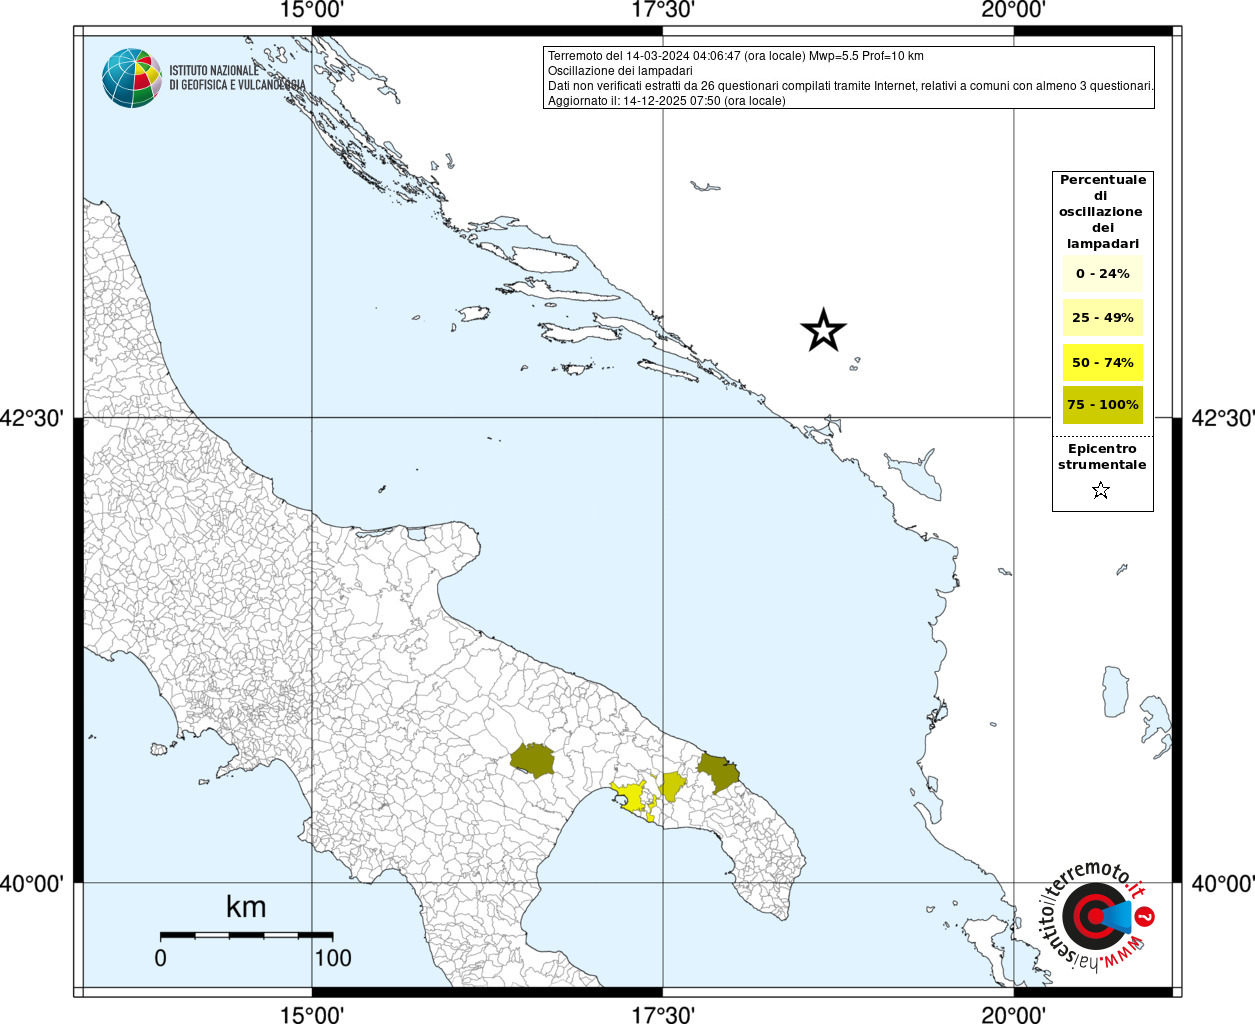Click the 'Istituto Nazionale di Geofisica e Vulcanologia' text
The image size is (1255, 1024).
(237, 78)
